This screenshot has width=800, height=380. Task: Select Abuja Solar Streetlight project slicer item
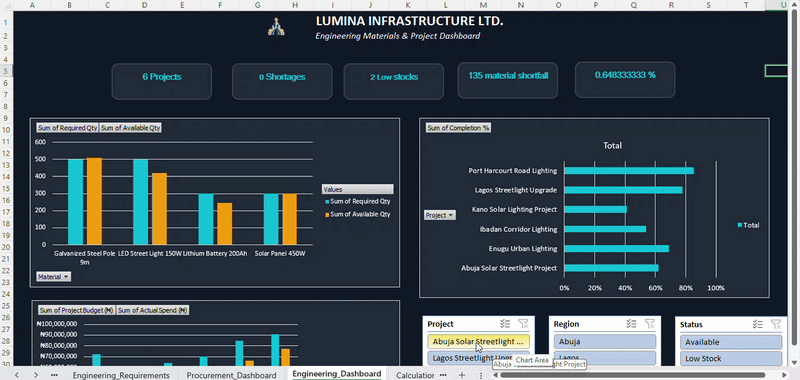[x=478, y=342]
